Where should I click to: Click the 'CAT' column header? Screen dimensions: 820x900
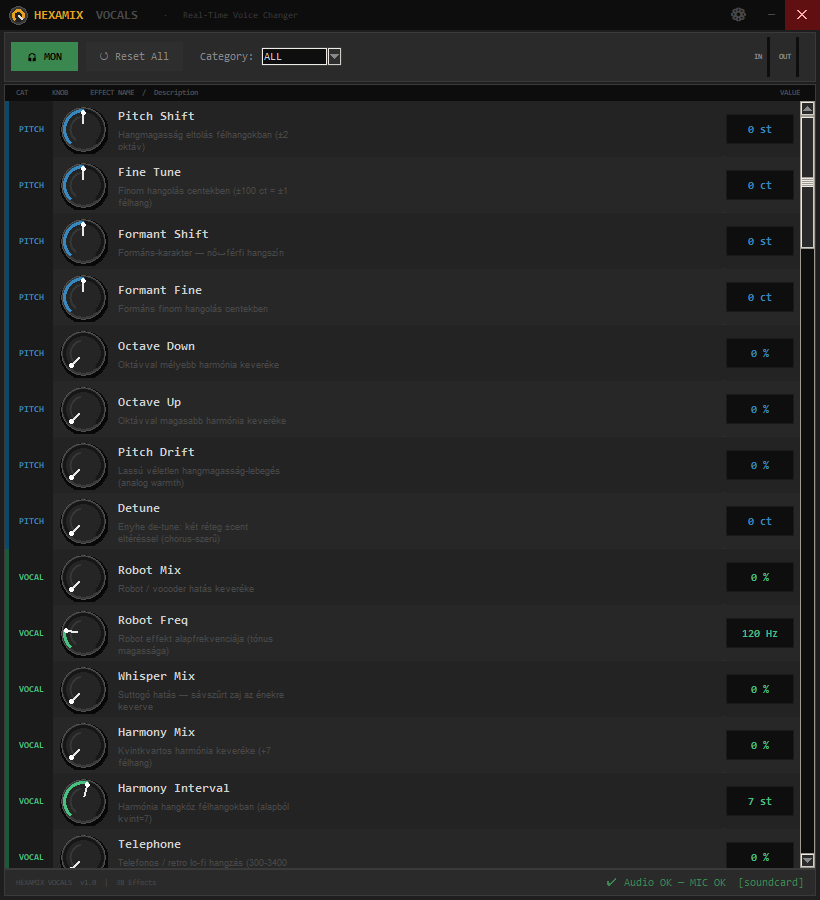click(22, 92)
